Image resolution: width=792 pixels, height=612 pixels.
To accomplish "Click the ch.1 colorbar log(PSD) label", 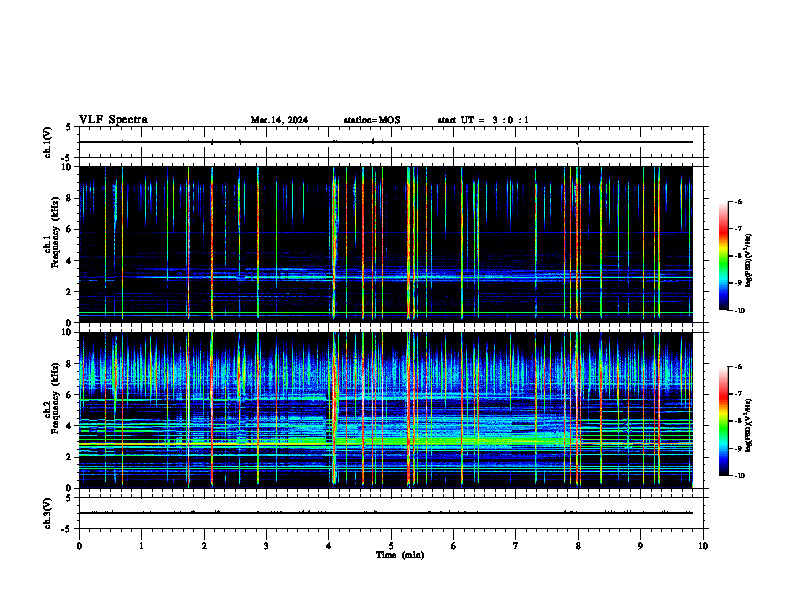I will (749, 261).
